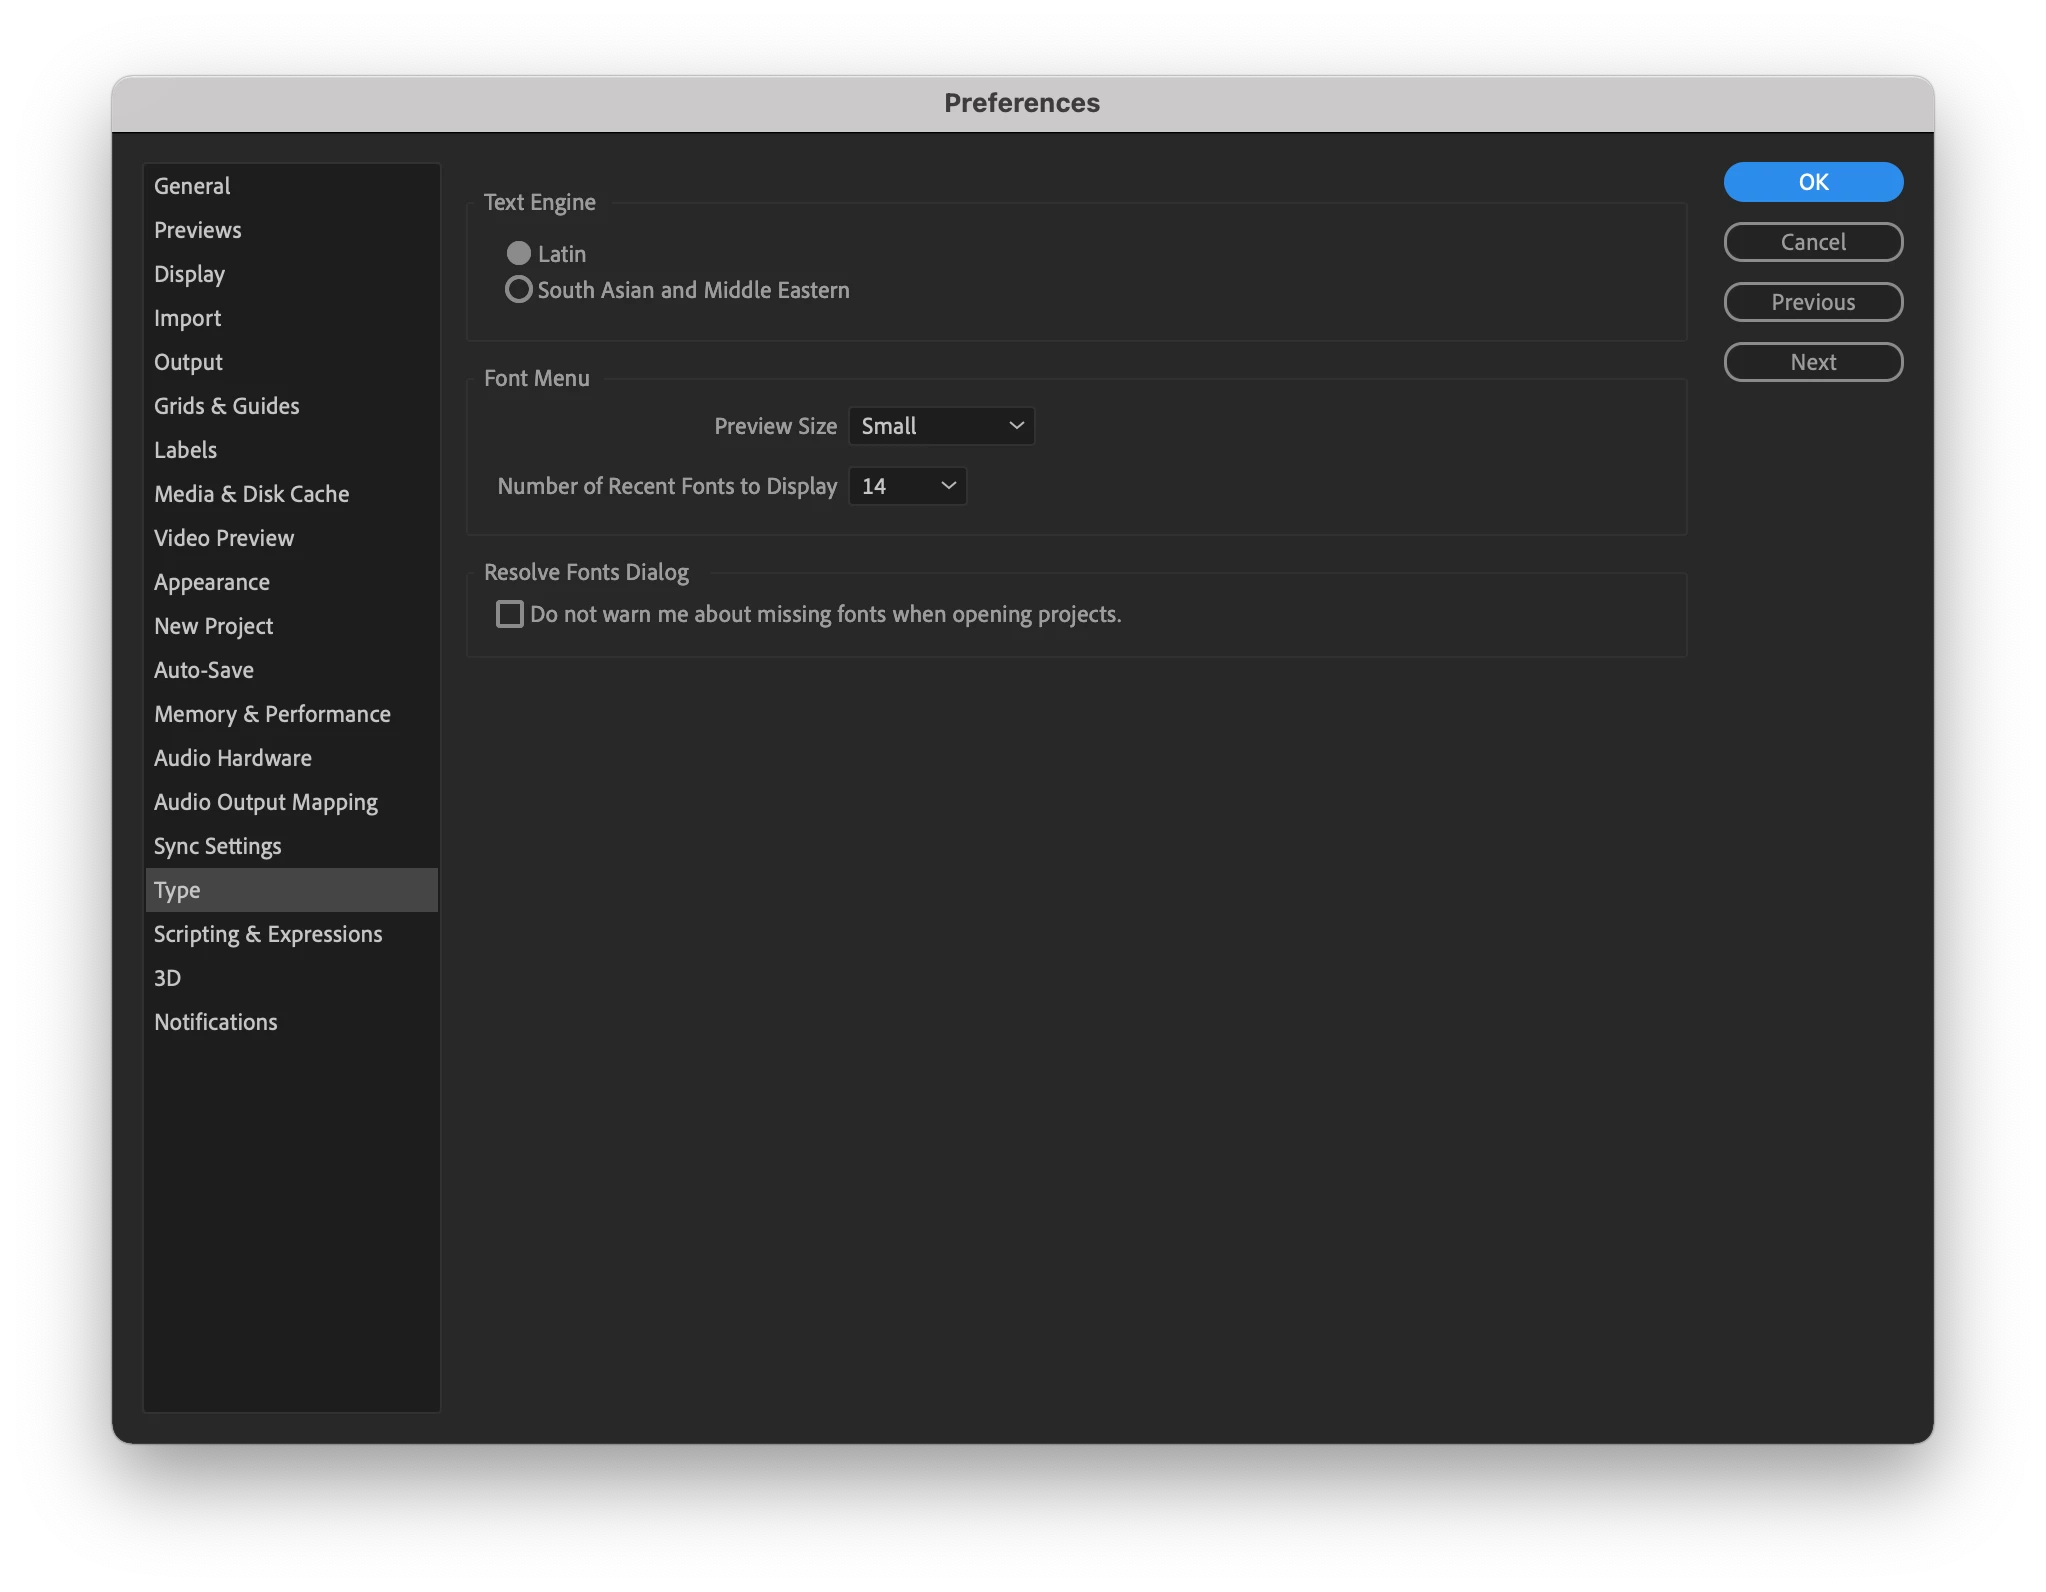Open the 3D preferences category
The height and width of the screenshot is (1592, 2046).
pos(167,978)
